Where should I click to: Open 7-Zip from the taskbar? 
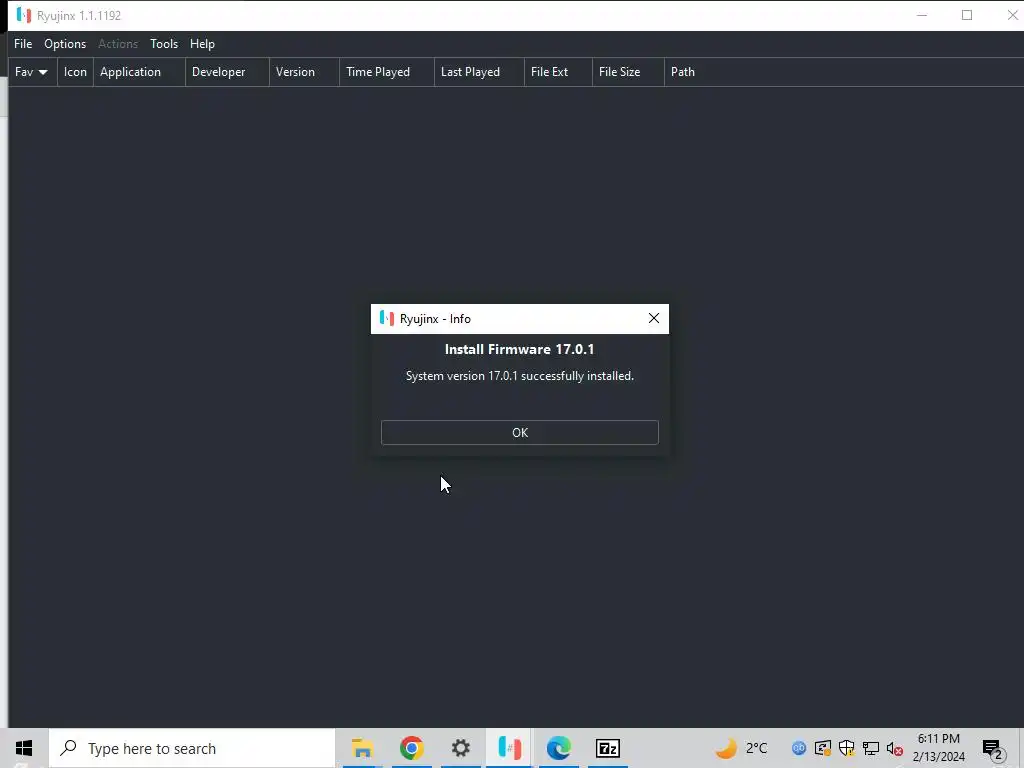point(607,748)
